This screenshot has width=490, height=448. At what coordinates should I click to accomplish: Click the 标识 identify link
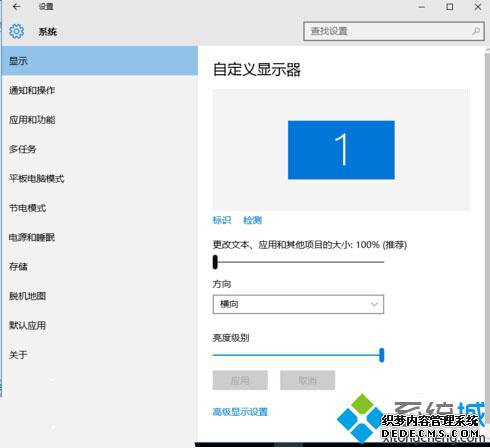(222, 220)
